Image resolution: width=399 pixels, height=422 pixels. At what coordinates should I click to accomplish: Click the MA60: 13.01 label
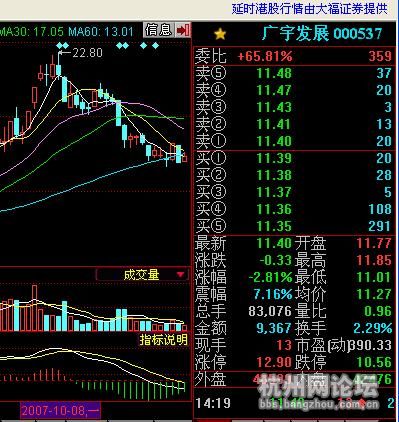[x=101, y=32]
